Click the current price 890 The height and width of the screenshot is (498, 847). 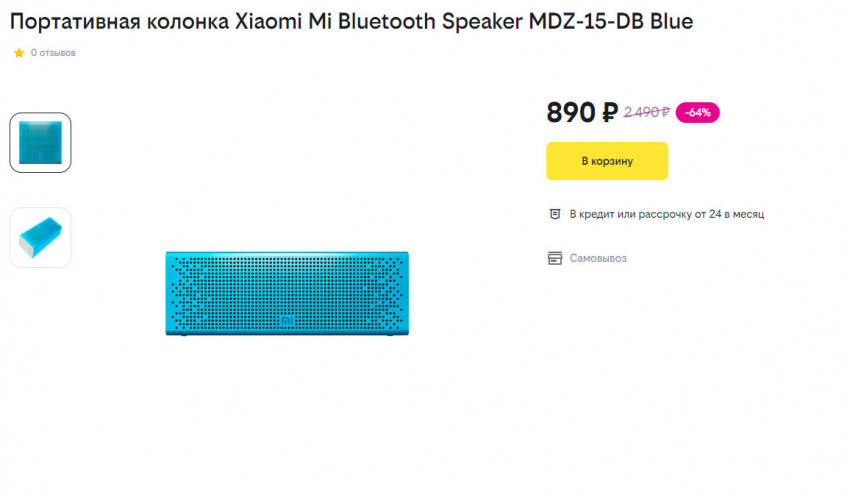[571, 113]
